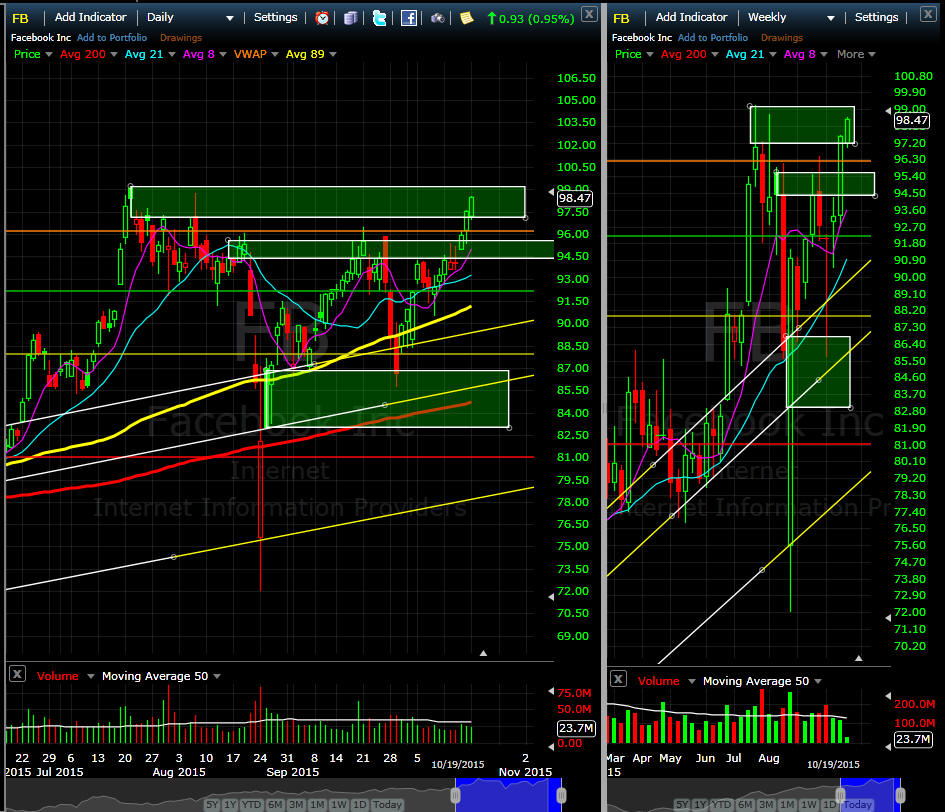
Task: Click the 10/19/2015 date label in weekly chart
Action: [x=833, y=764]
